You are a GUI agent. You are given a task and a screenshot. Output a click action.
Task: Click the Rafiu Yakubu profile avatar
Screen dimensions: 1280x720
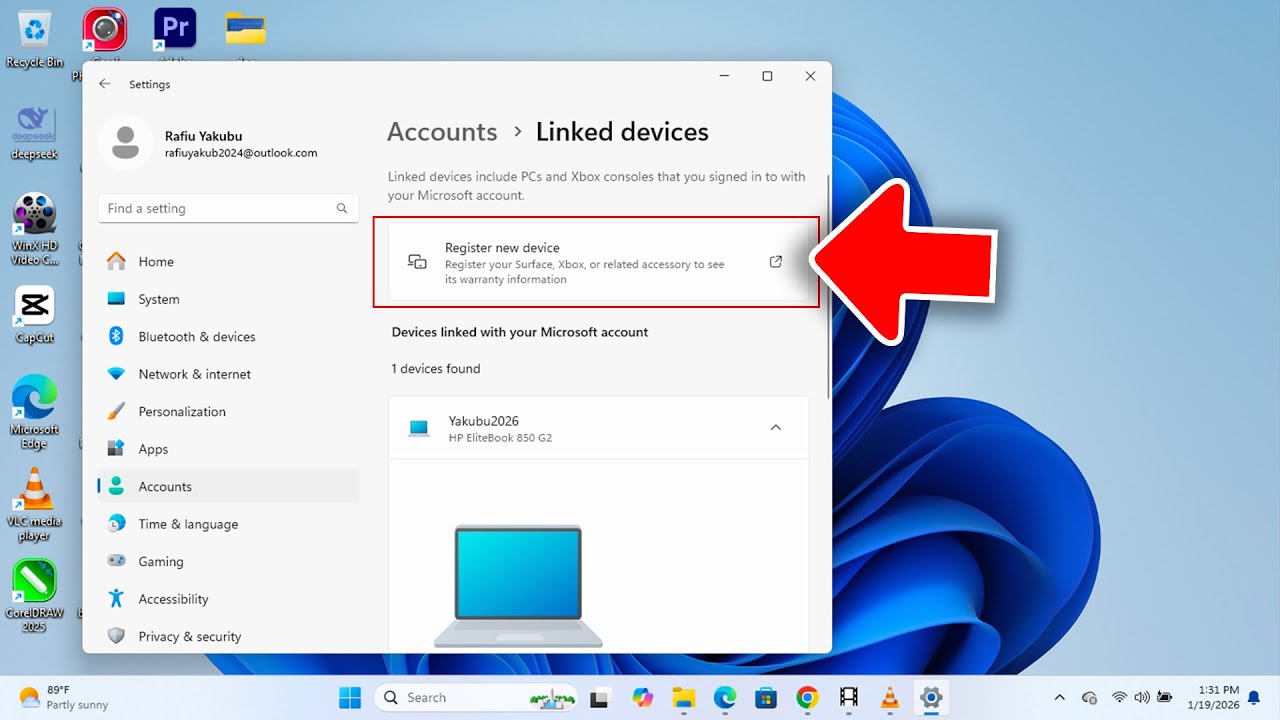pos(125,143)
